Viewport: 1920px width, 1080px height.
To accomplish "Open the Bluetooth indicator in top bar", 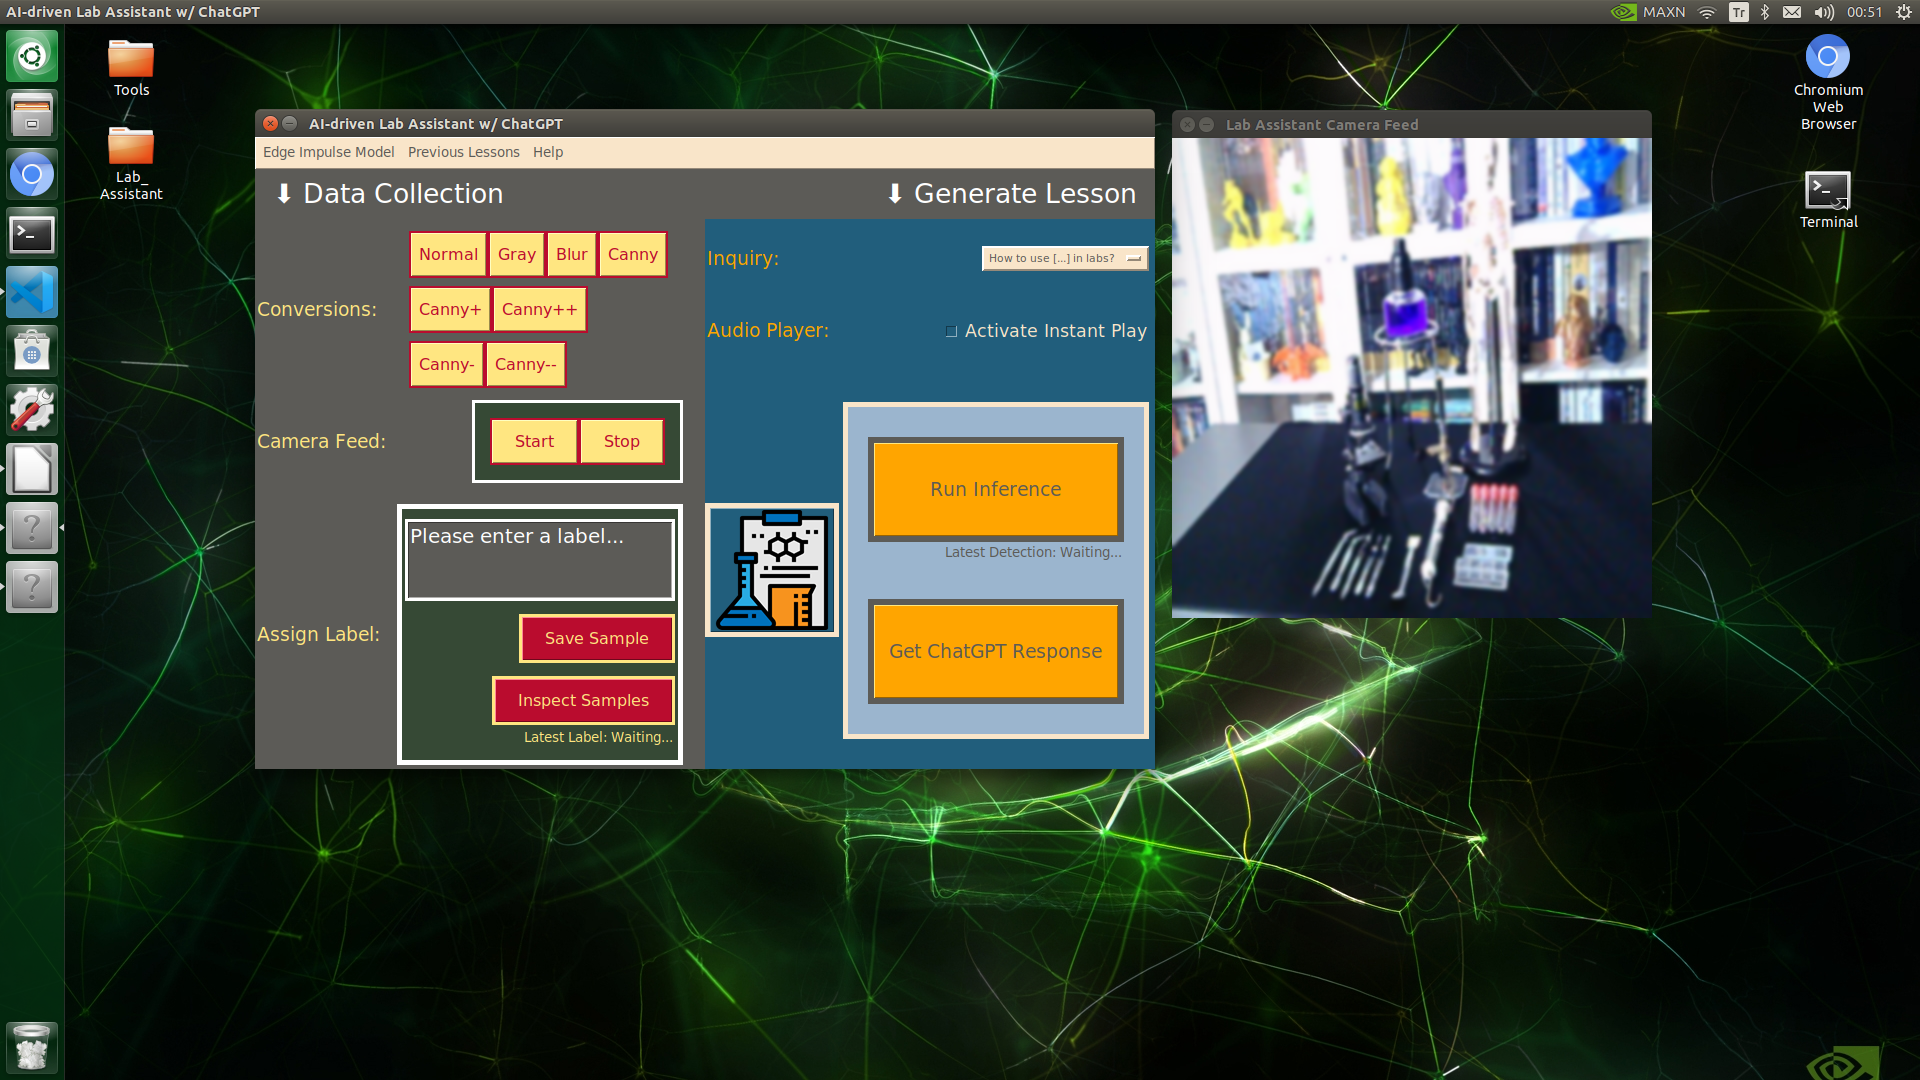I will click(x=1765, y=12).
